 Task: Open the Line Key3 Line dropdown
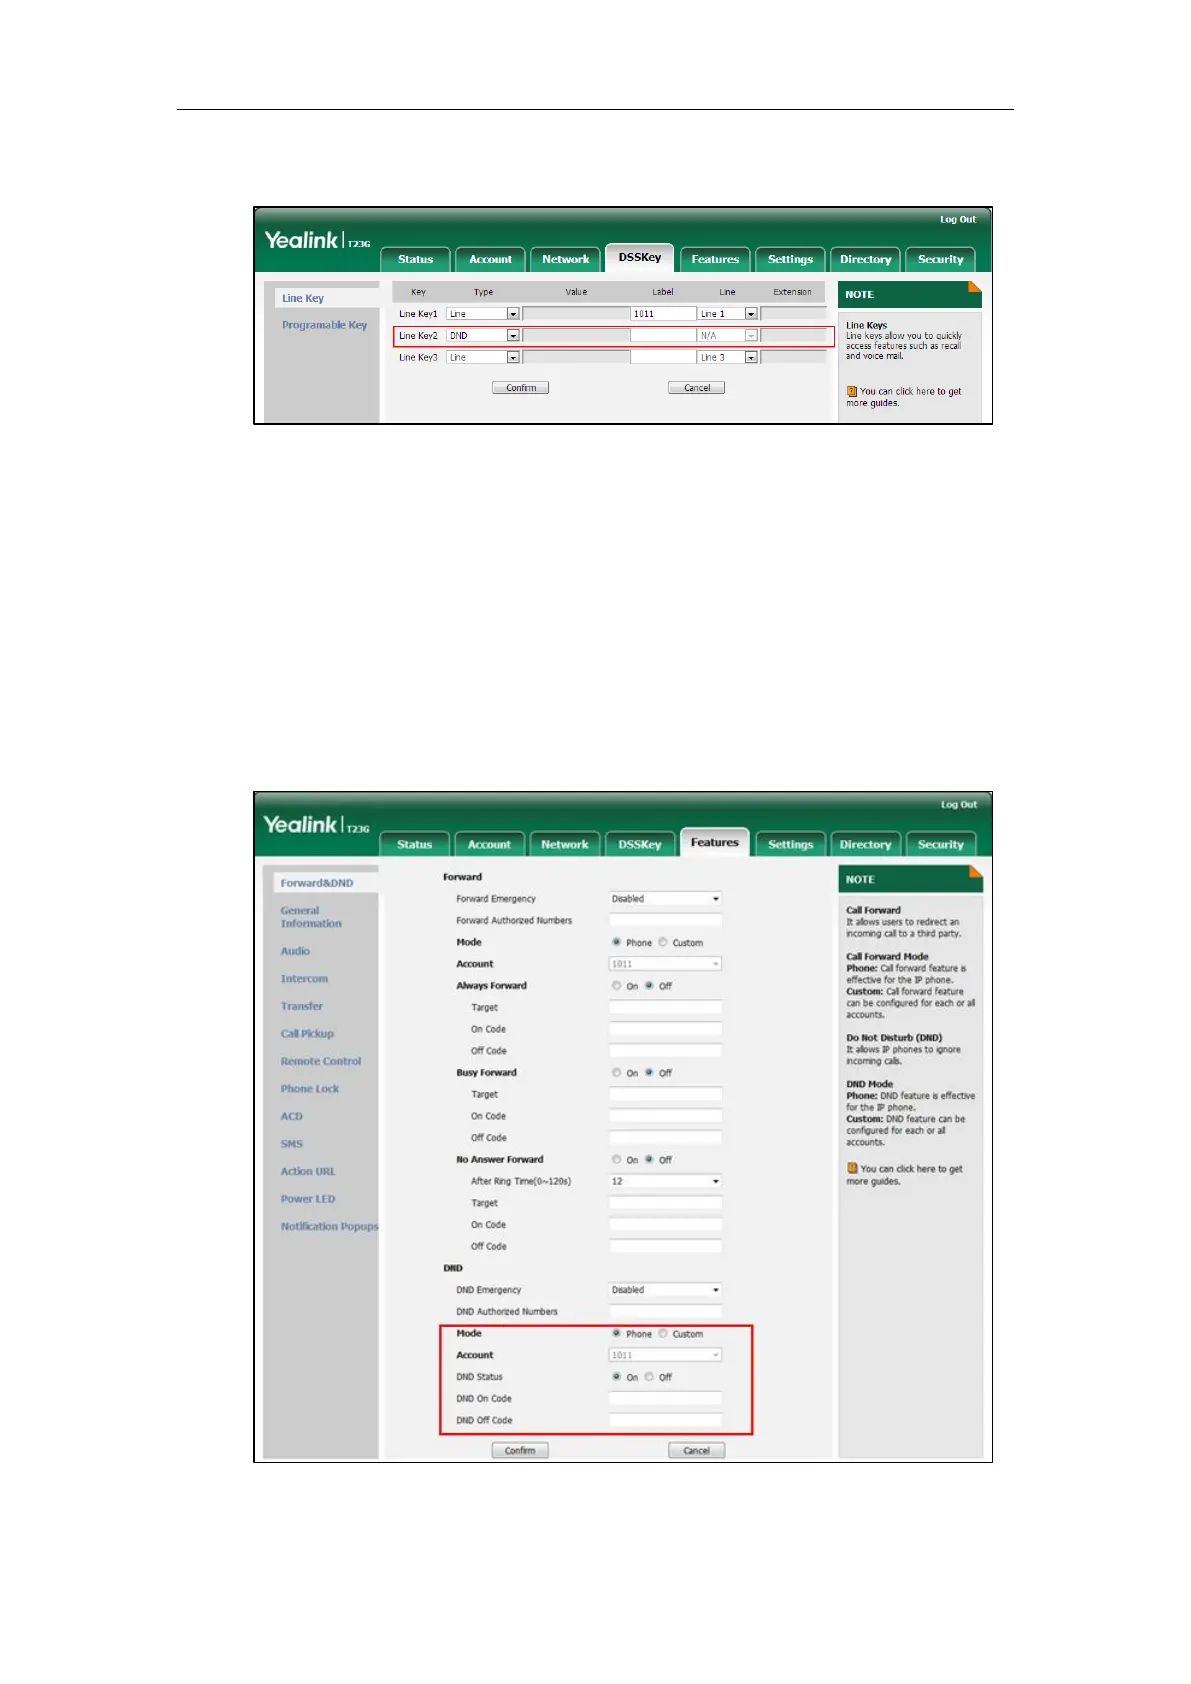pyautogui.click(x=727, y=357)
